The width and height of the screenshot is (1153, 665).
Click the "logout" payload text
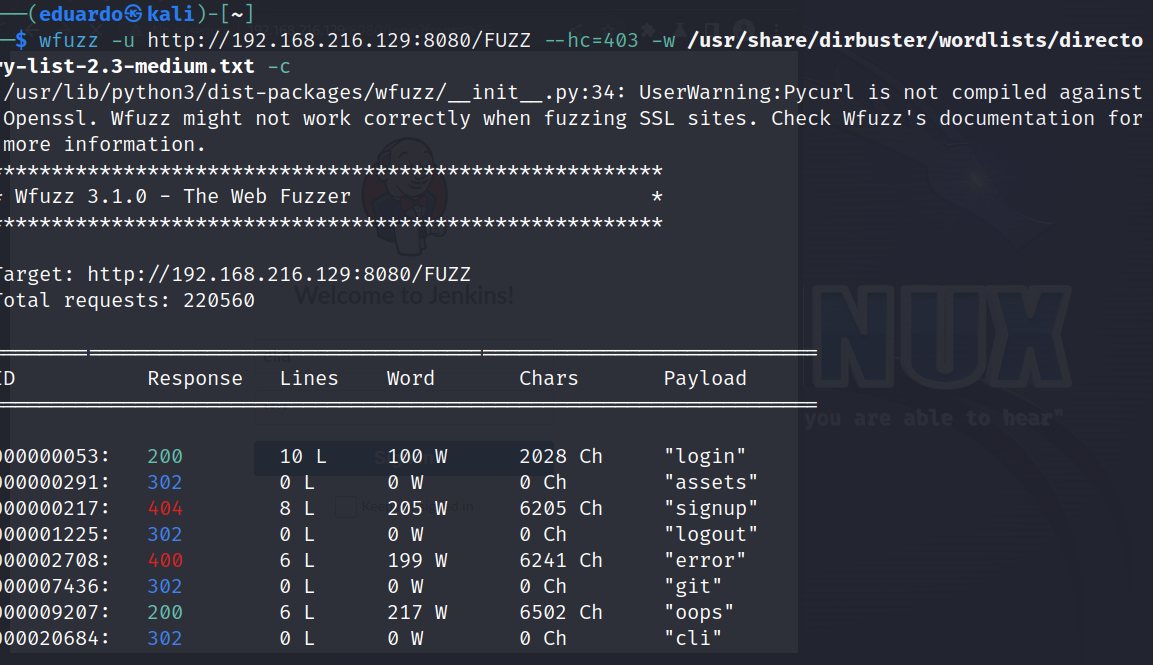[710, 535]
